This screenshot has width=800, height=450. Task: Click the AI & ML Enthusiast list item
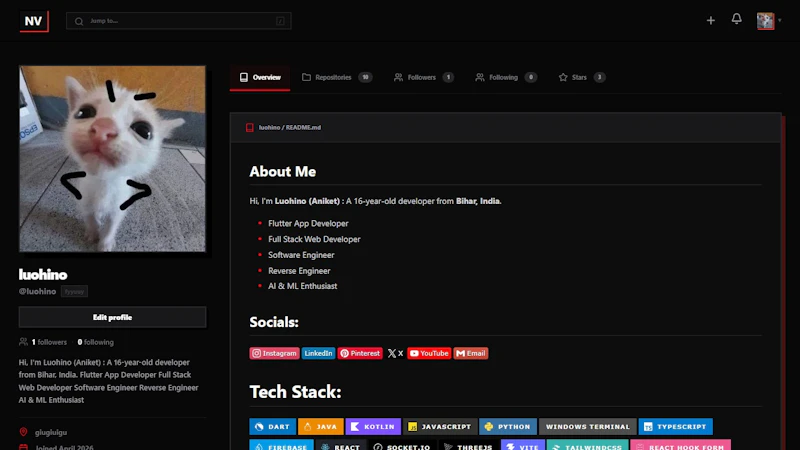coord(303,286)
